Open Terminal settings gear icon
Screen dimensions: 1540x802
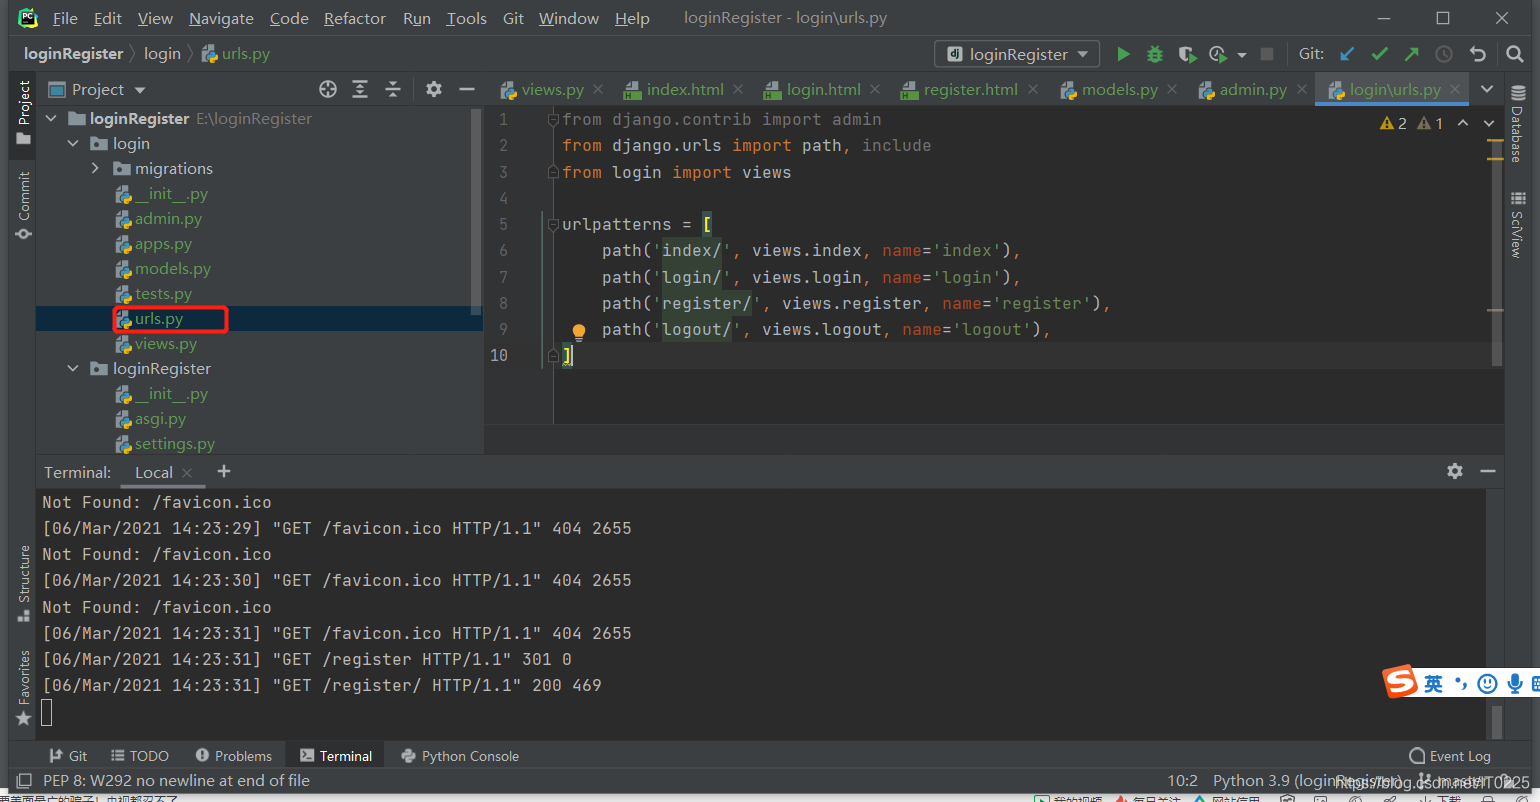(1455, 471)
